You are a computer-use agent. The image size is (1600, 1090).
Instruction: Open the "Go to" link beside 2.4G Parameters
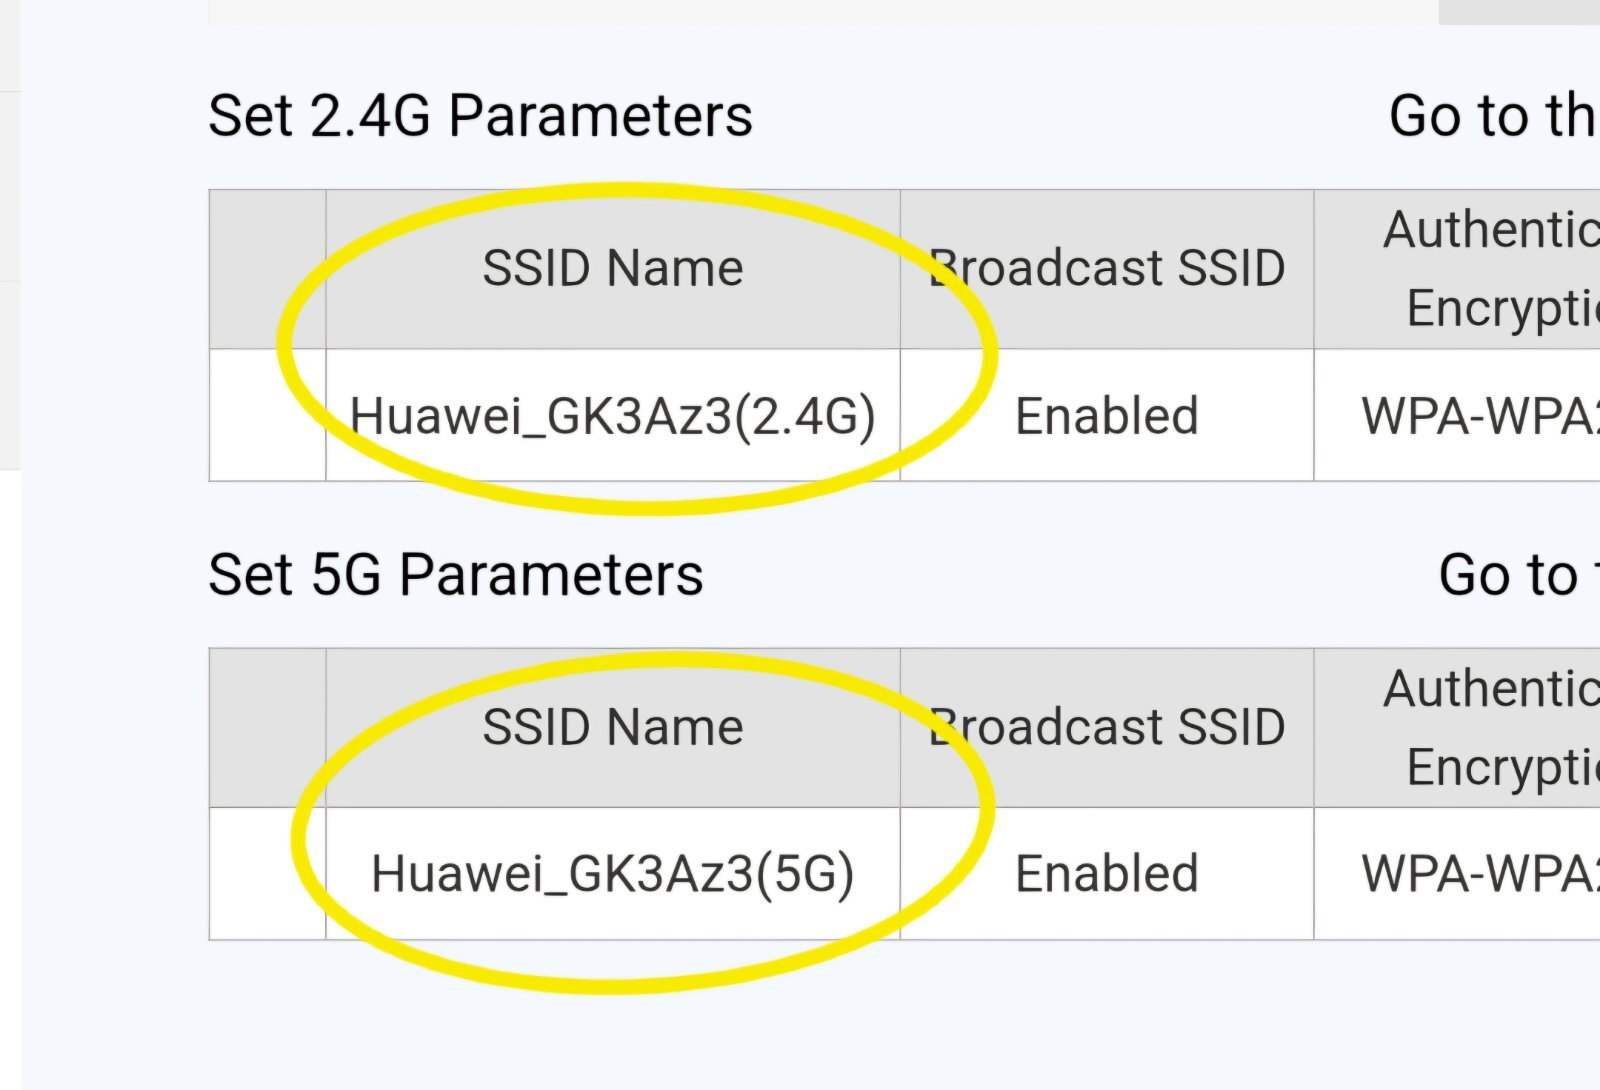click(1493, 116)
